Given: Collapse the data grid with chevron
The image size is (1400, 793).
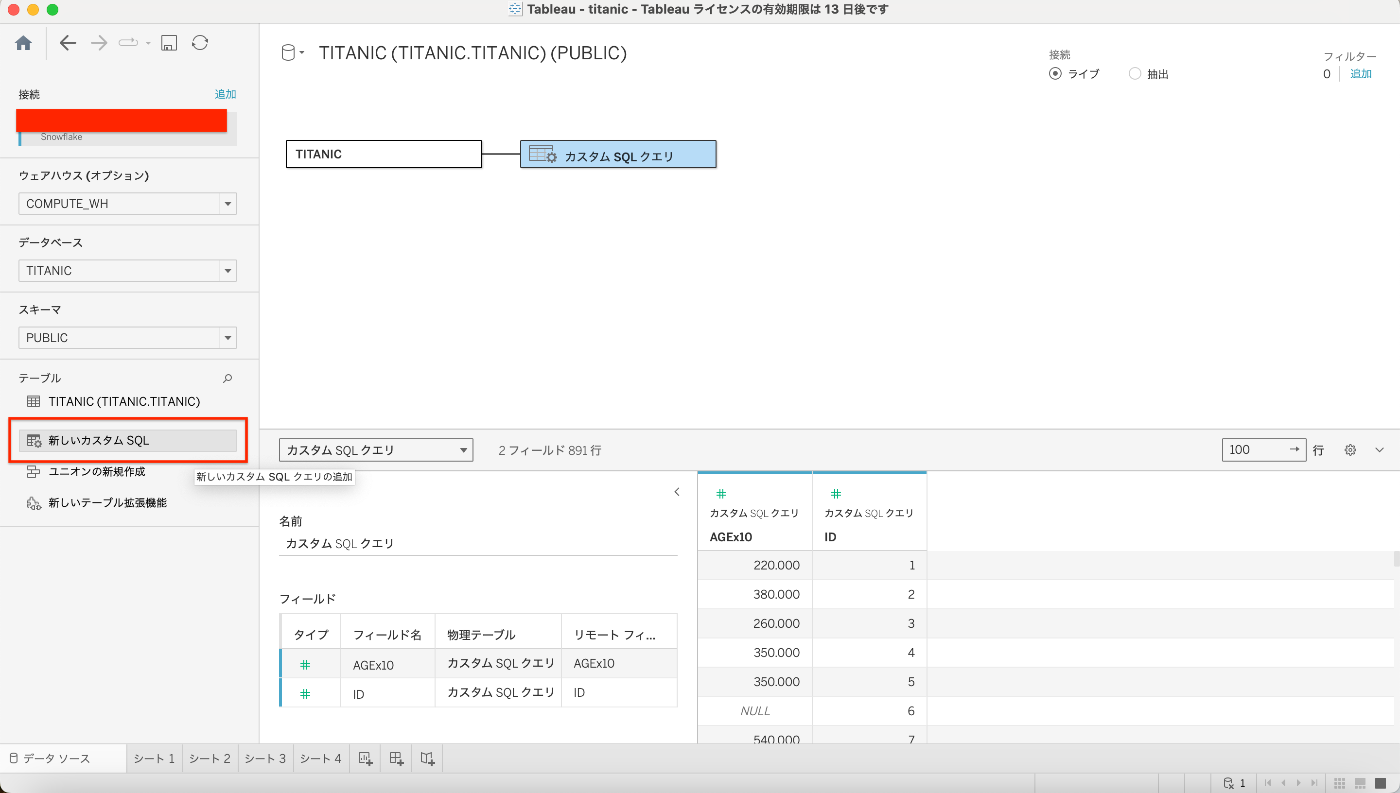Looking at the screenshot, I should pyautogui.click(x=1380, y=450).
